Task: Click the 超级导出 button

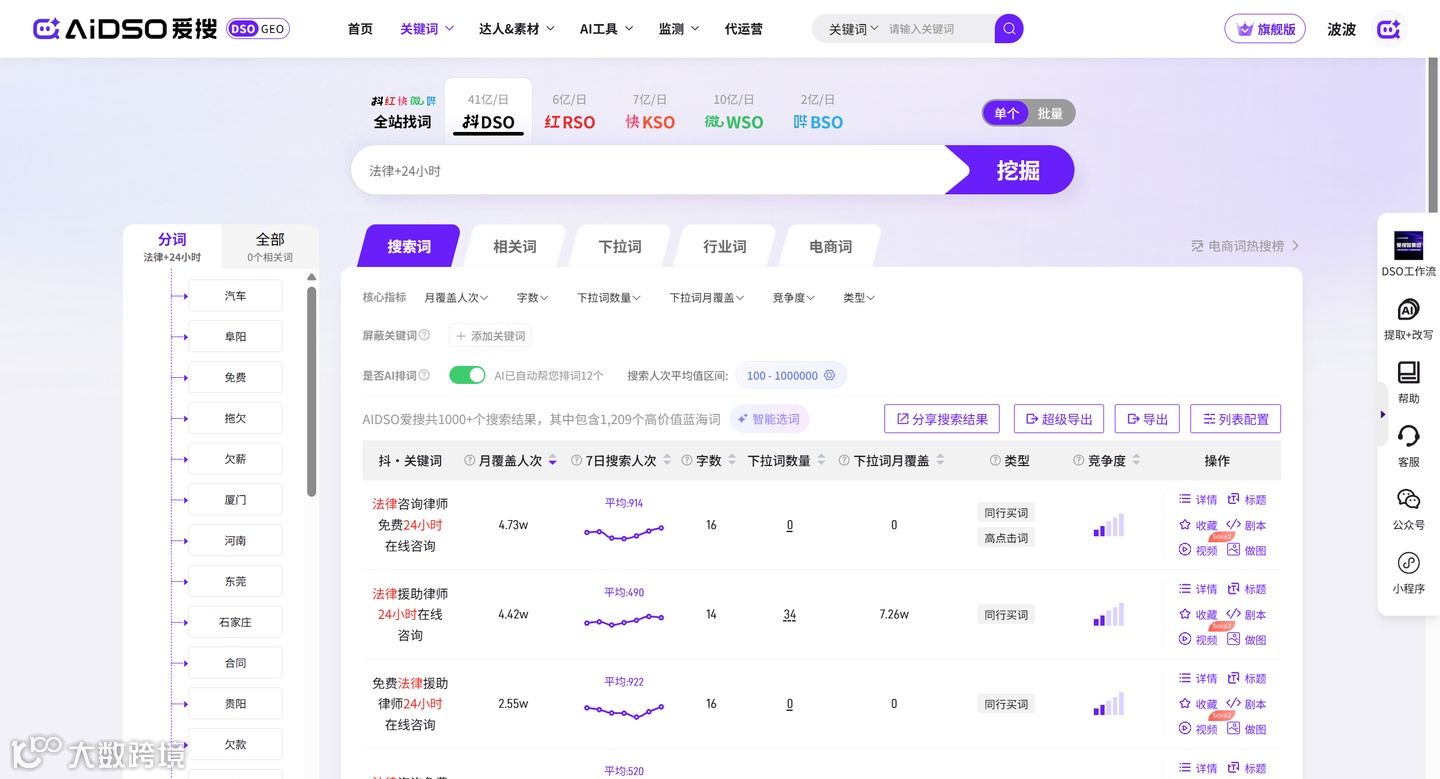Action: pos(1059,419)
